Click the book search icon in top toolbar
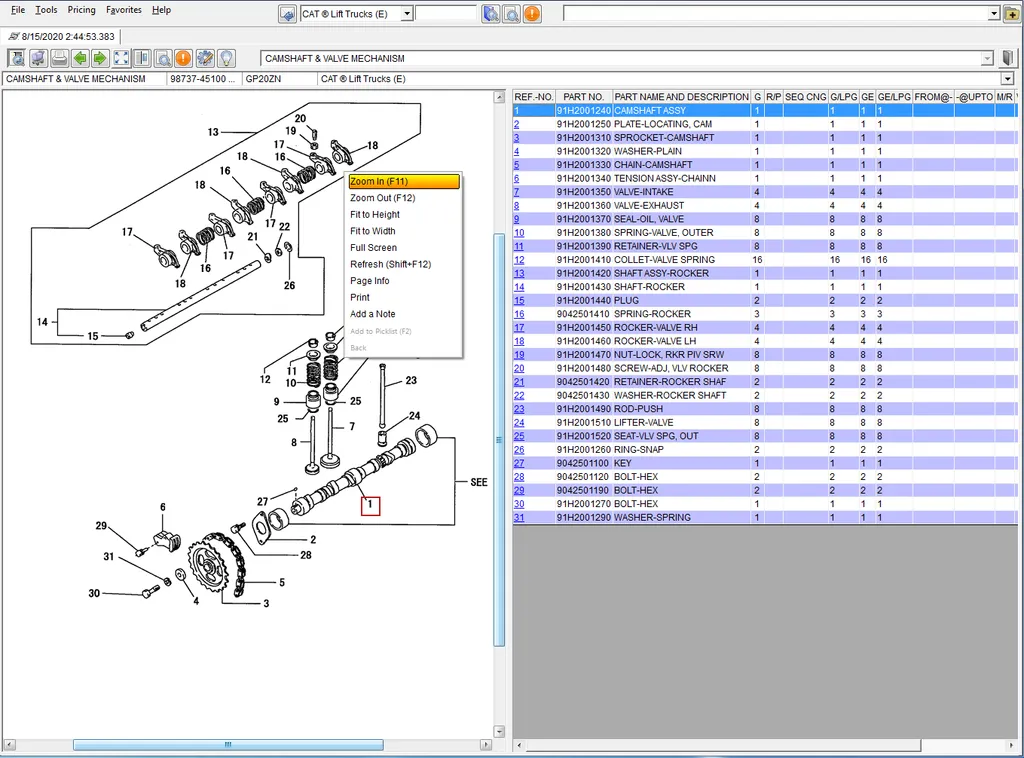 [490, 14]
